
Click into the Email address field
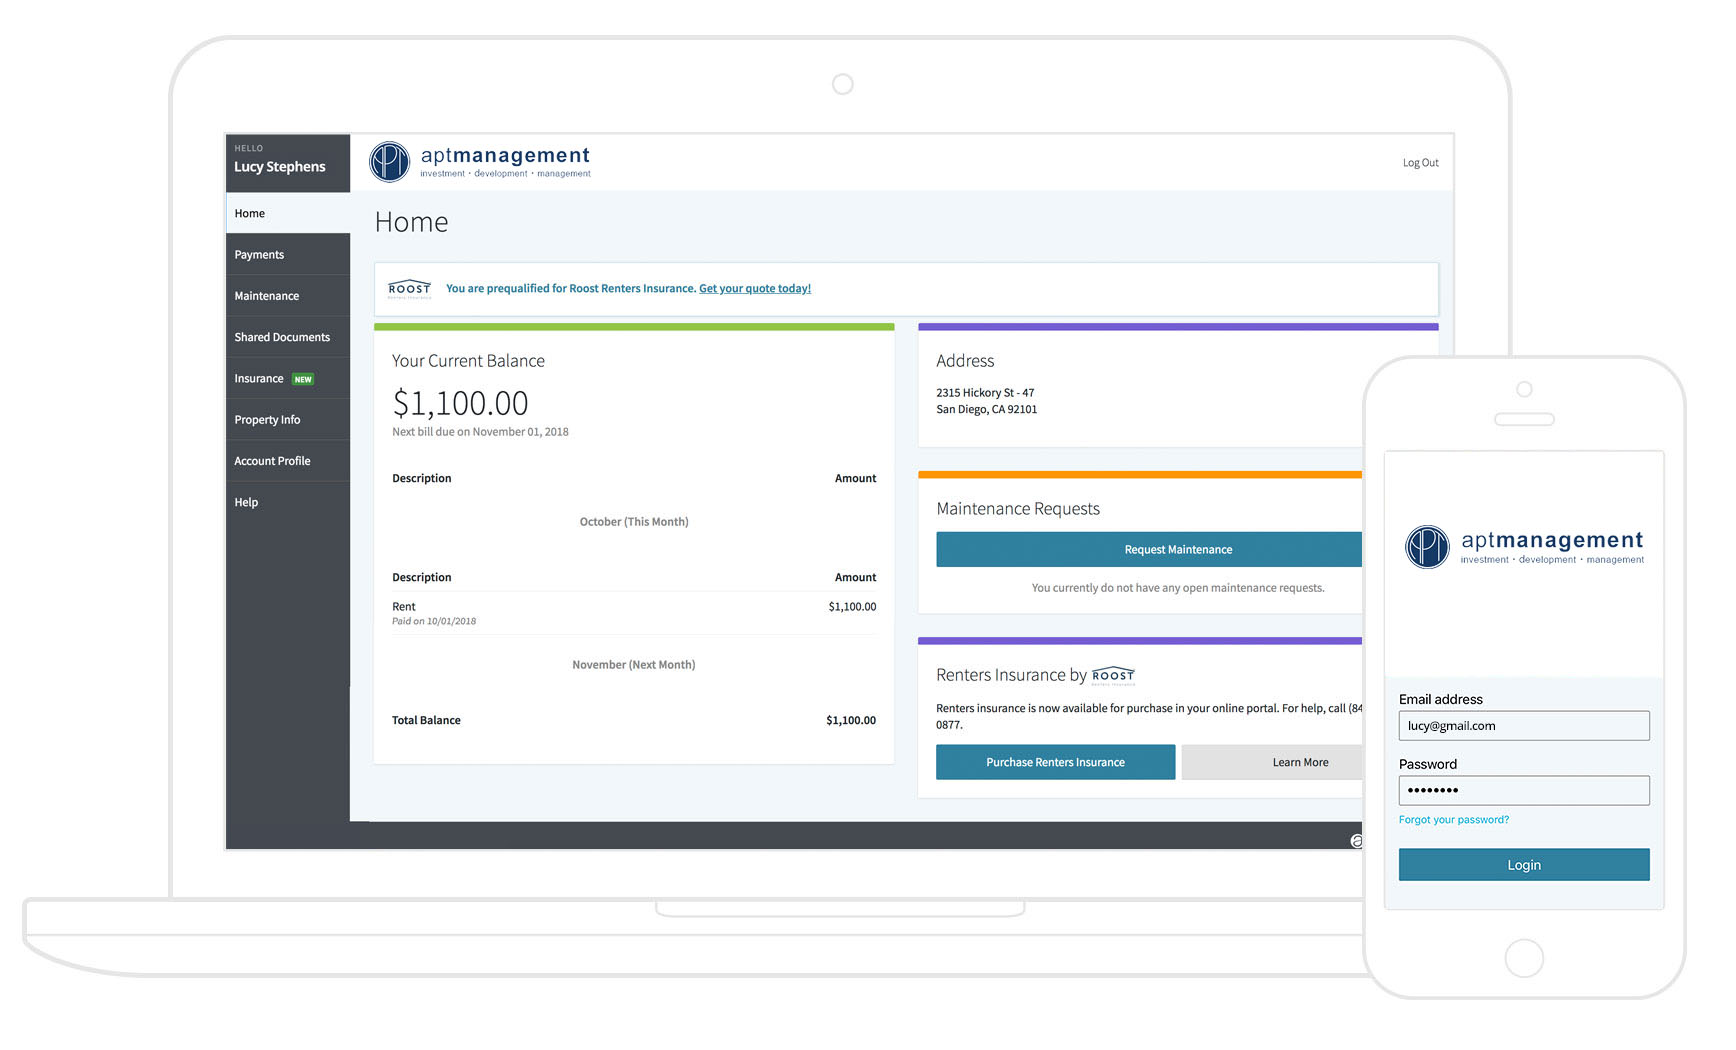tap(1523, 726)
